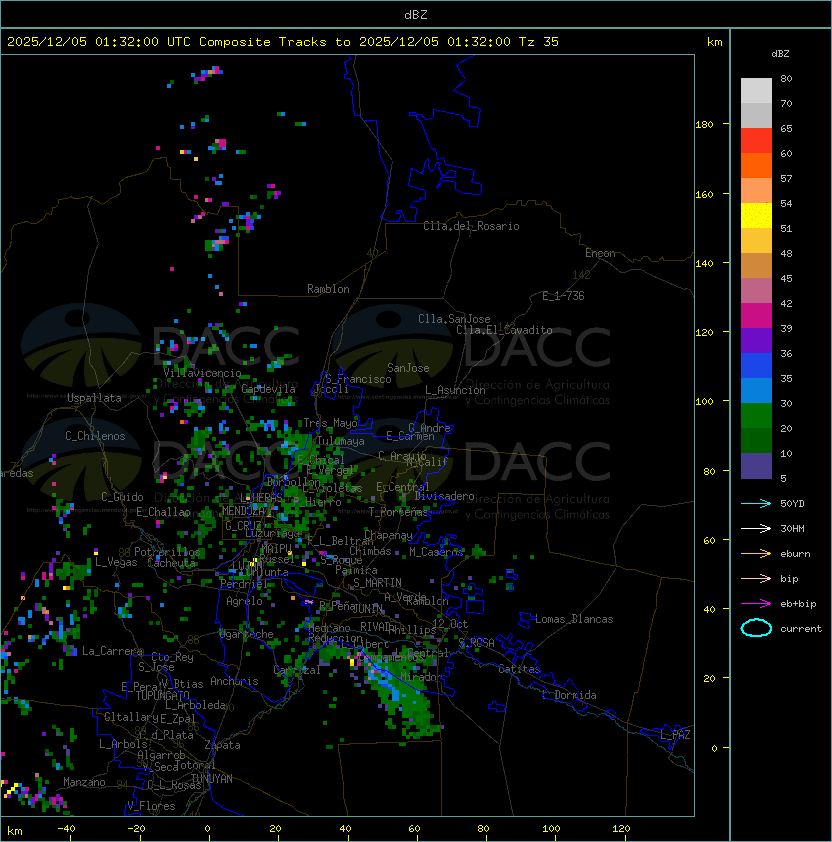Click the '-40' tick on horizontal km axis

(67, 828)
